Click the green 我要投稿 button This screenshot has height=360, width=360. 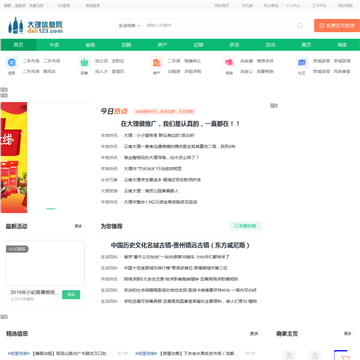[245, 226]
